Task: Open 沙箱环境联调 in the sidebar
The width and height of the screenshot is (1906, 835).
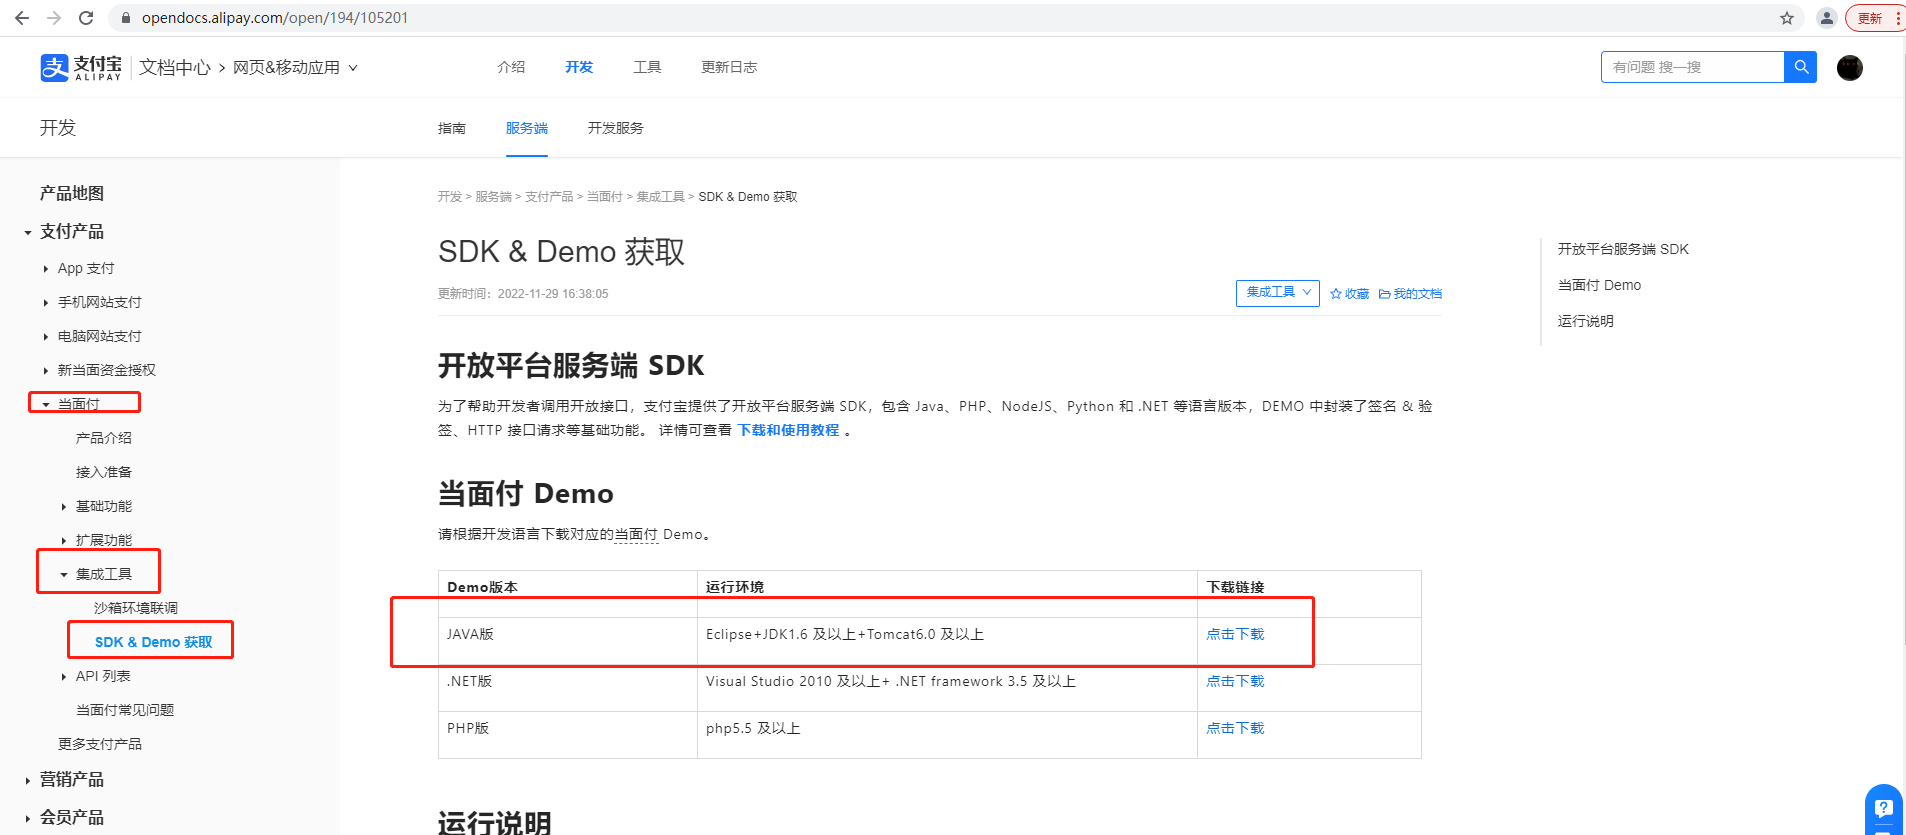Action: tap(136, 608)
